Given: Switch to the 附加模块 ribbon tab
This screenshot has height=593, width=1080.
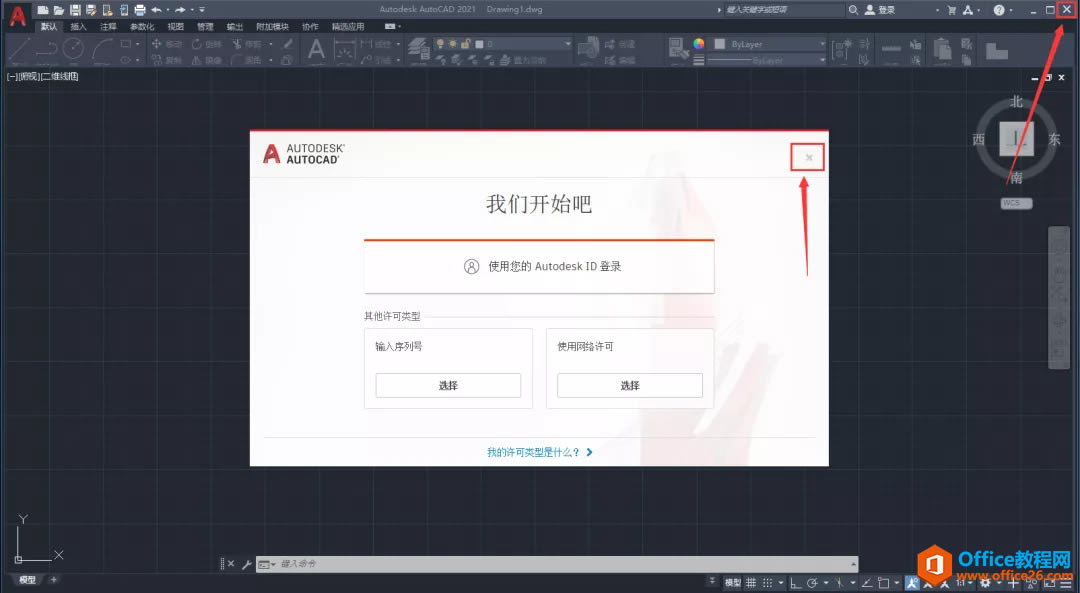Looking at the screenshot, I should tap(272, 27).
